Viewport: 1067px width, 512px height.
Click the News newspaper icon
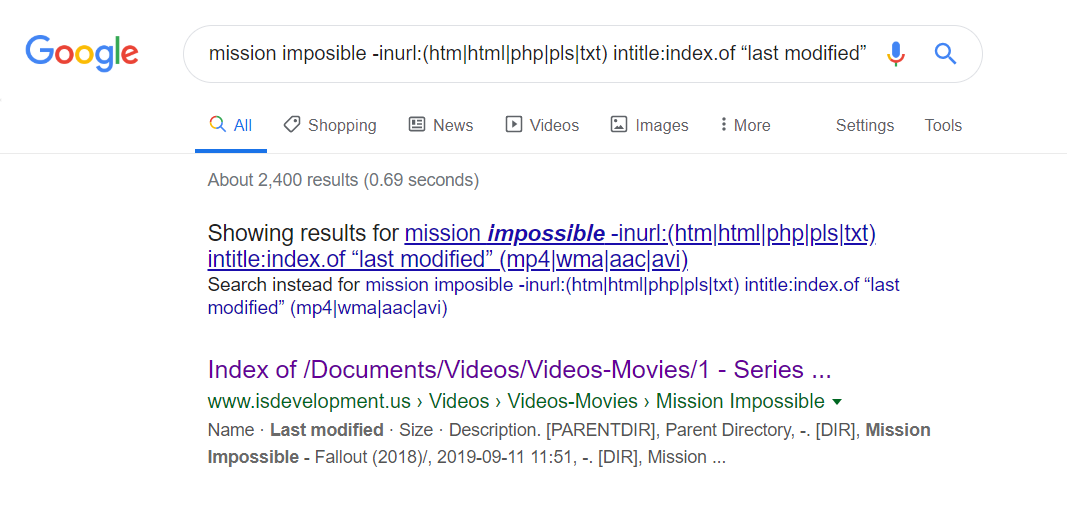[417, 125]
